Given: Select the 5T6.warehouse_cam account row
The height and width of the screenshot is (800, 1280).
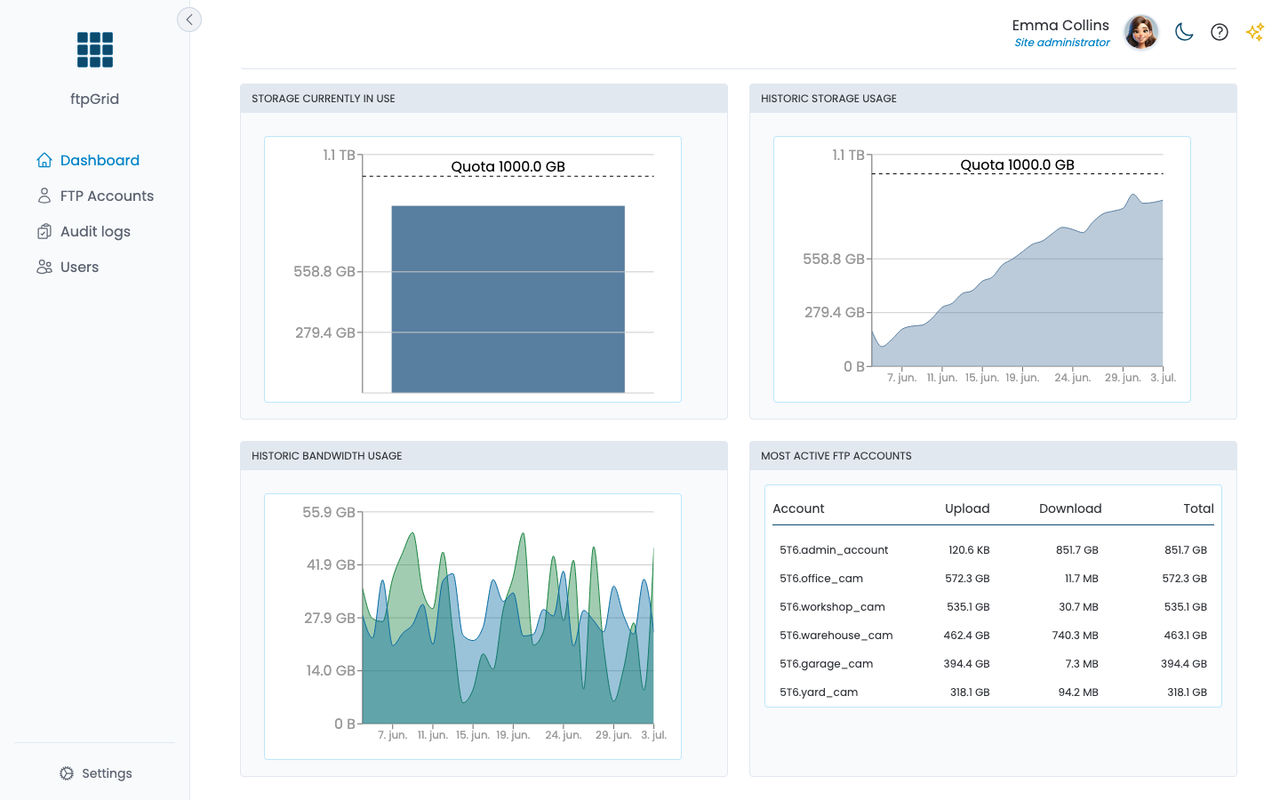Looking at the screenshot, I should click(993, 635).
